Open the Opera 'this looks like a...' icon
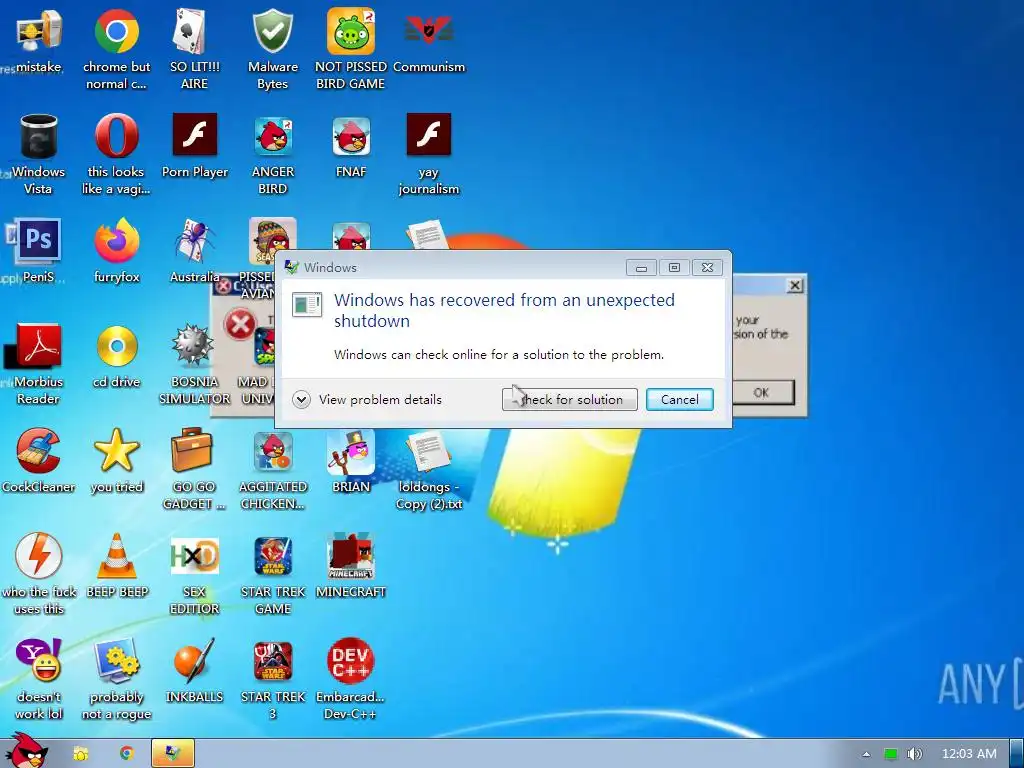 (116, 136)
